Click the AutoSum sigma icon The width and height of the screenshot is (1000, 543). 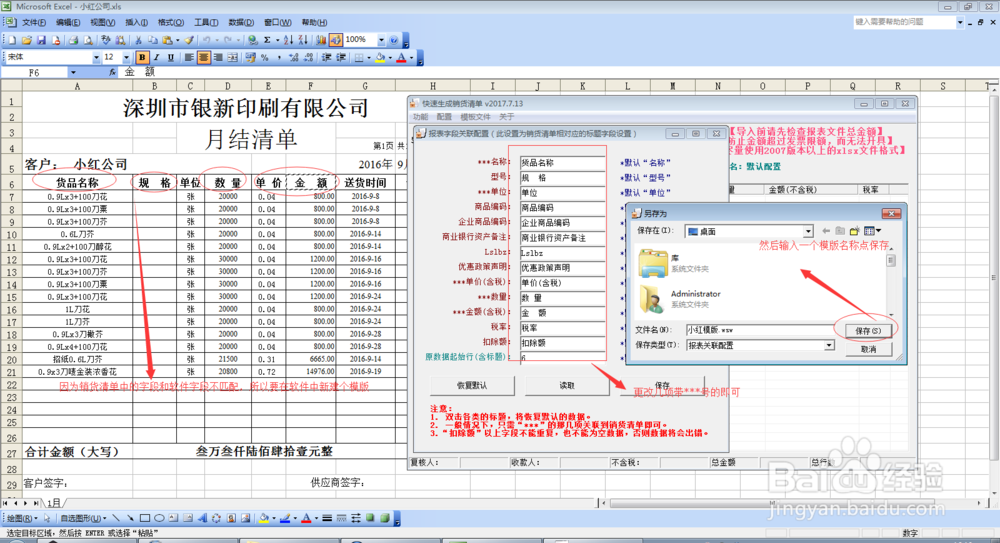click(x=267, y=40)
